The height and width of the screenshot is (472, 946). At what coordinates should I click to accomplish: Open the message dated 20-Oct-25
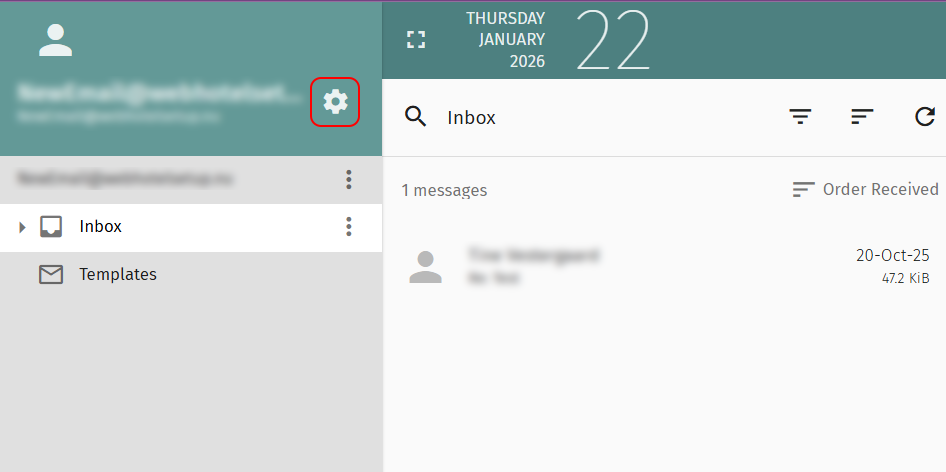pyautogui.click(x=664, y=267)
